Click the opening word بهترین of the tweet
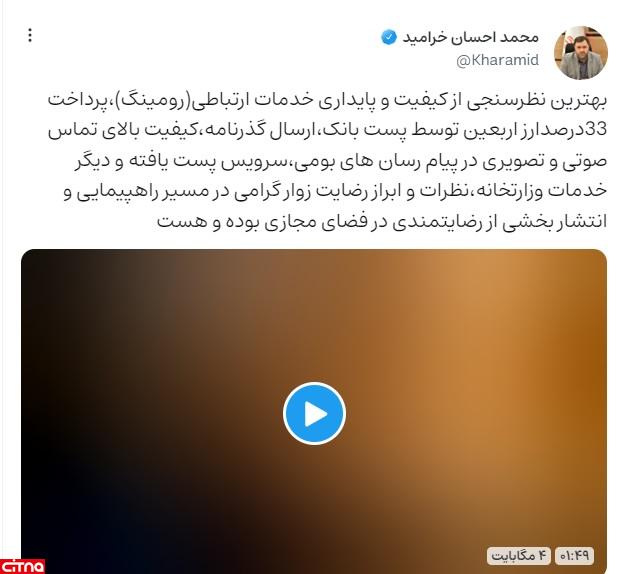625x574 pixels. pos(584,100)
